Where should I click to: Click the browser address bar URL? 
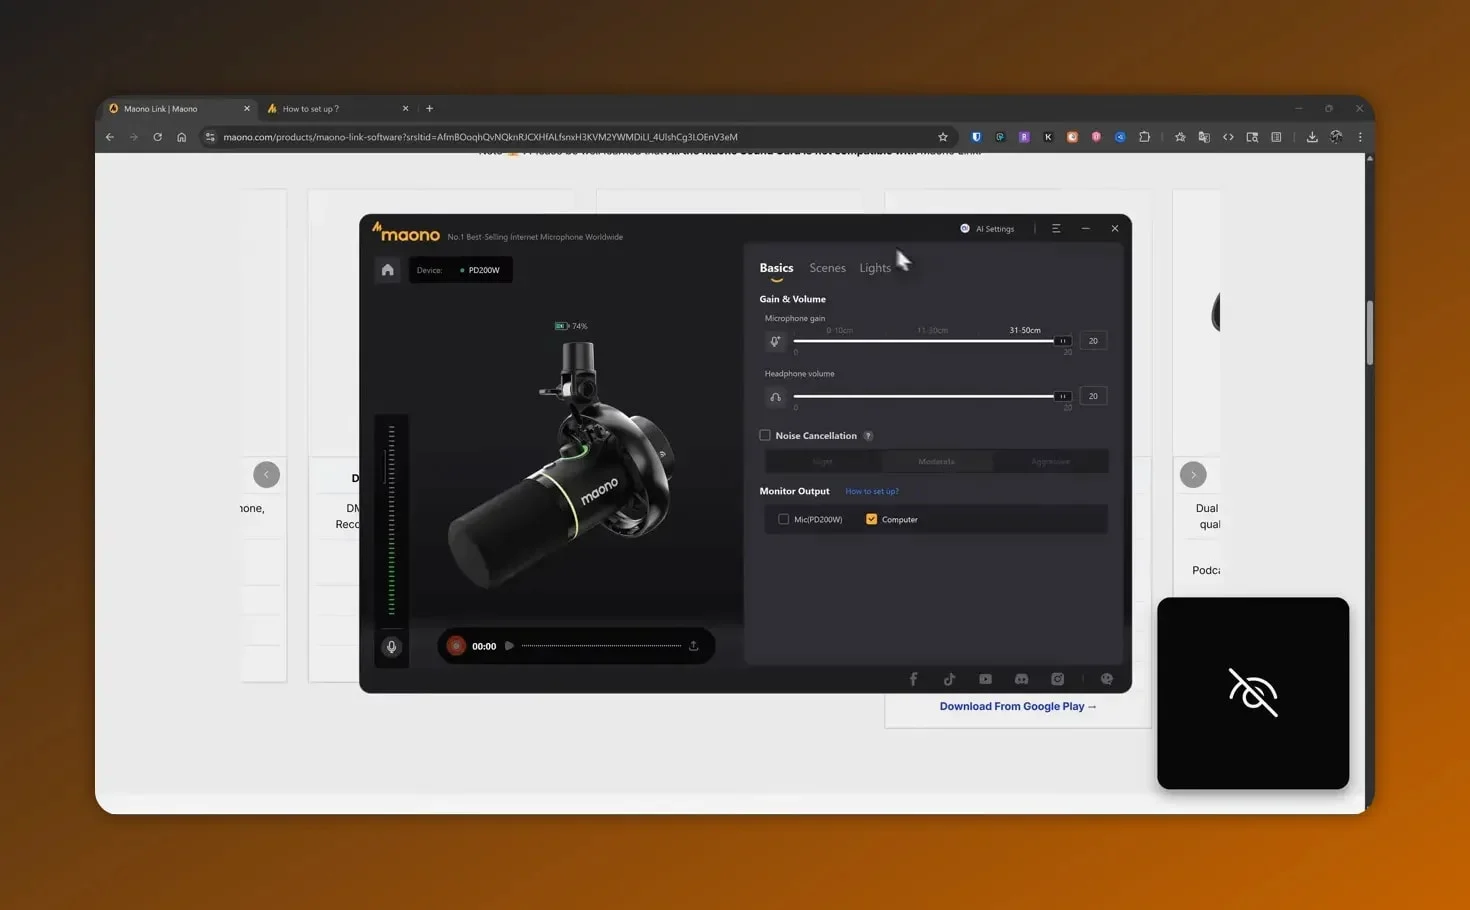(x=480, y=137)
